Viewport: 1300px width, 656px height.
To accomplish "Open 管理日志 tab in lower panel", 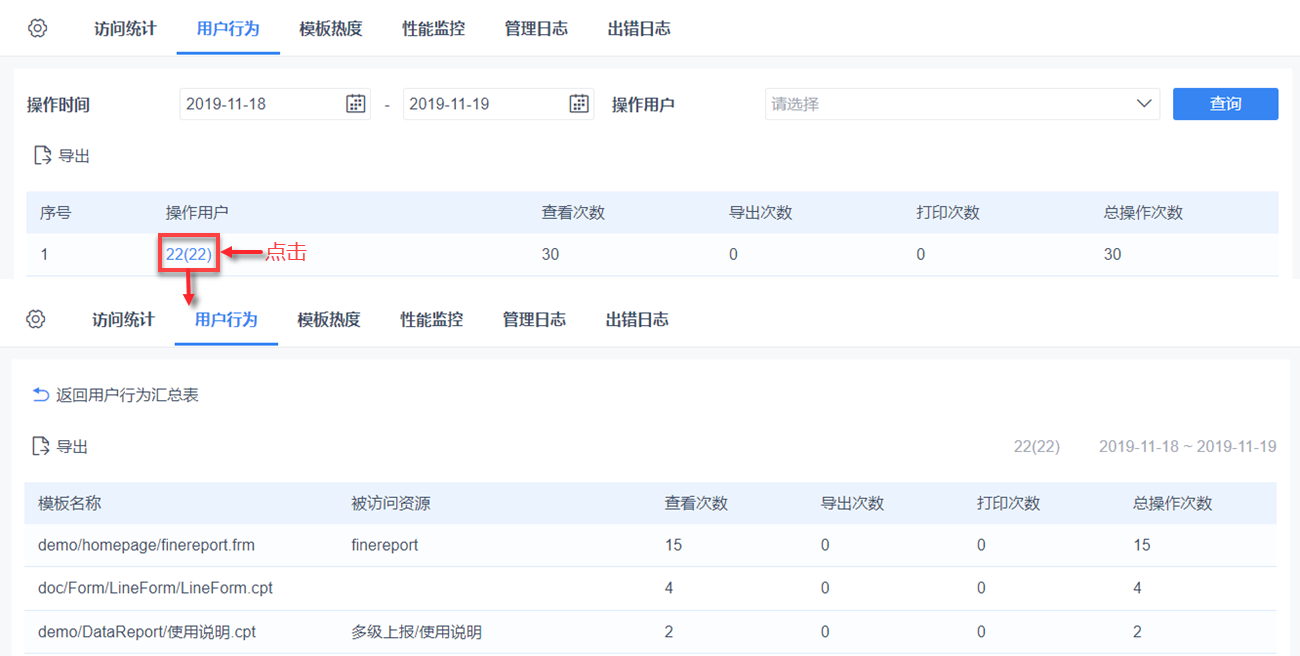I will coord(534,319).
